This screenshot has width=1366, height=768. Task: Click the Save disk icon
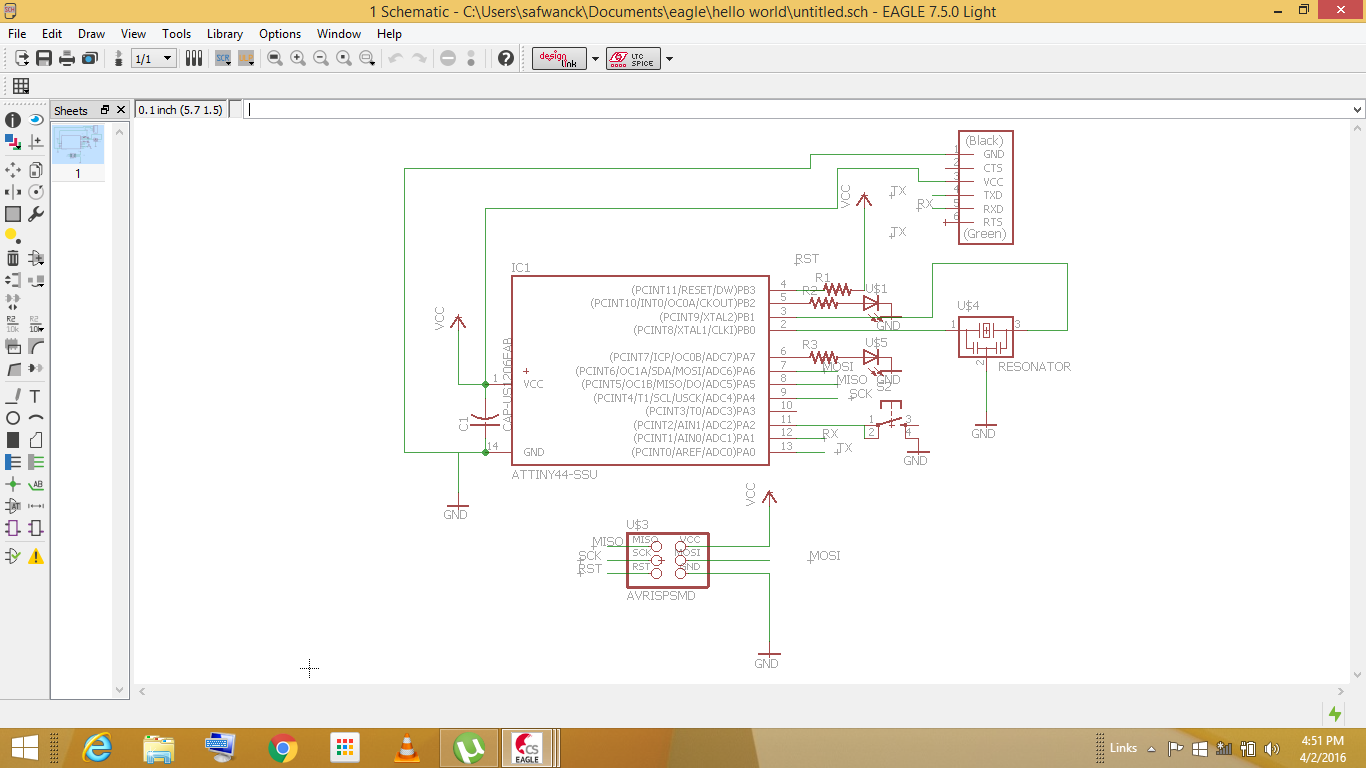[x=44, y=58]
